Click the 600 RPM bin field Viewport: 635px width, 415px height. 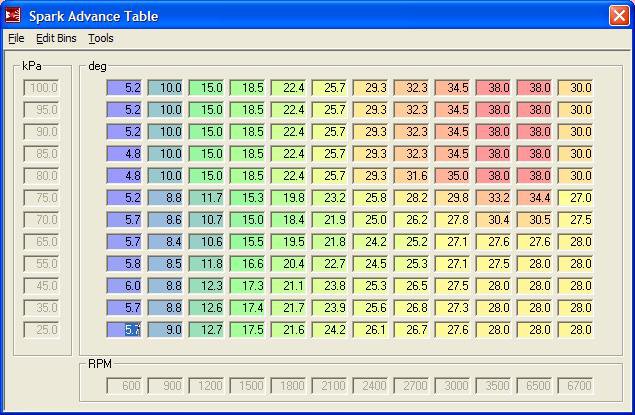[125, 386]
